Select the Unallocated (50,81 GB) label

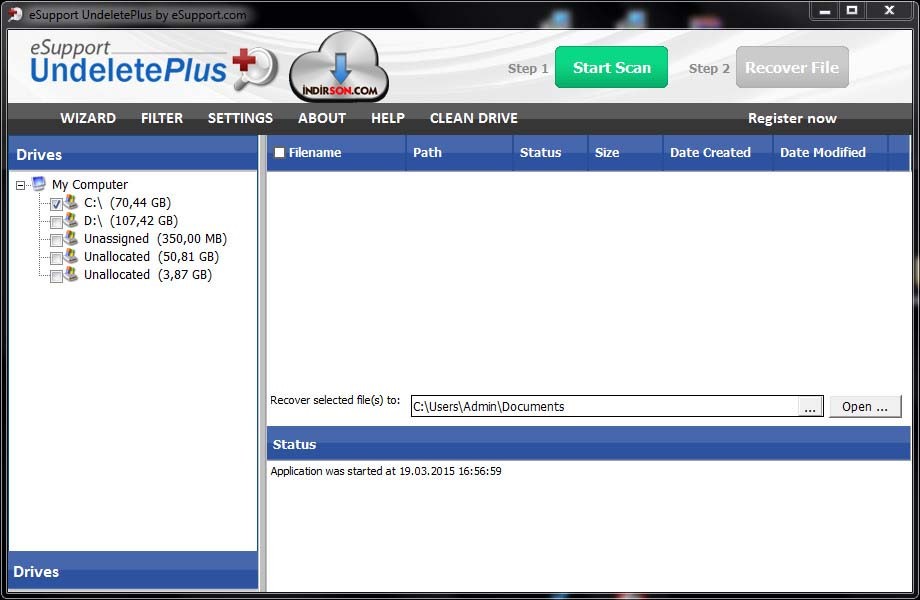[x=151, y=257]
